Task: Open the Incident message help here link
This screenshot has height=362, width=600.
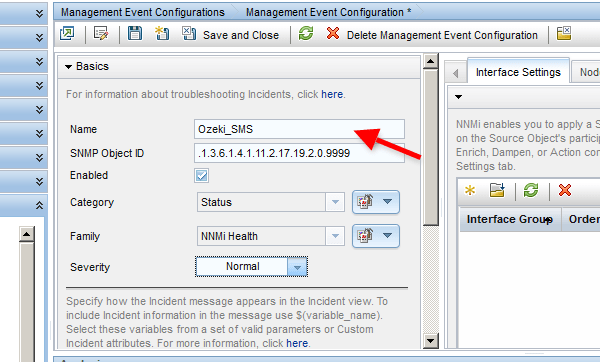Action: (x=297, y=343)
